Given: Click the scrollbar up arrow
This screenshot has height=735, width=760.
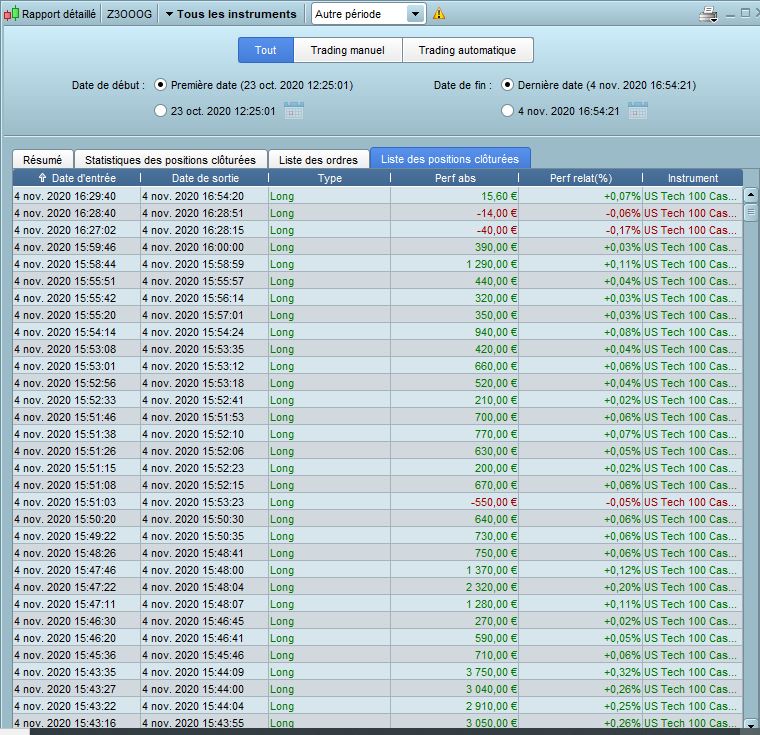Looking at the screenshot, I should pyautogui.click(x=751, y=194).
